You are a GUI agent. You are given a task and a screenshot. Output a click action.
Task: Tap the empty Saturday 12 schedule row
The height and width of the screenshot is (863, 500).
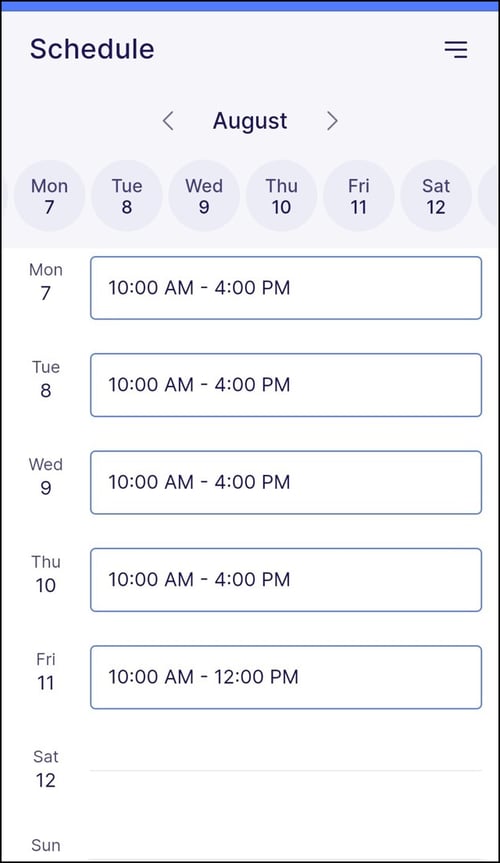tap(286, 771)
